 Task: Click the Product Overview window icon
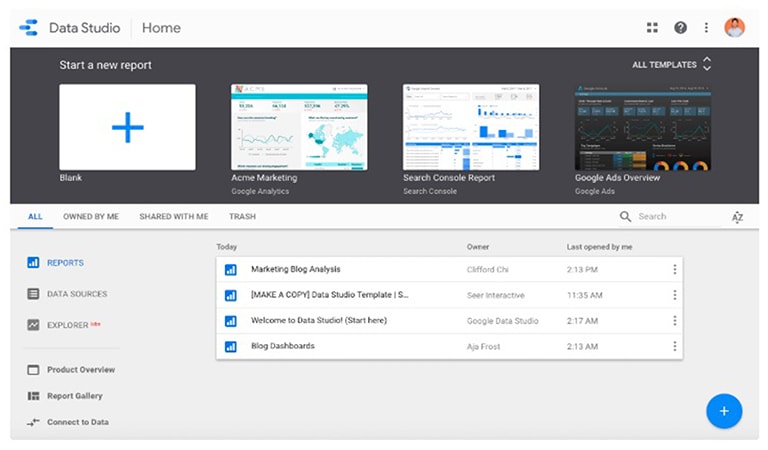(x=33, y=370)
